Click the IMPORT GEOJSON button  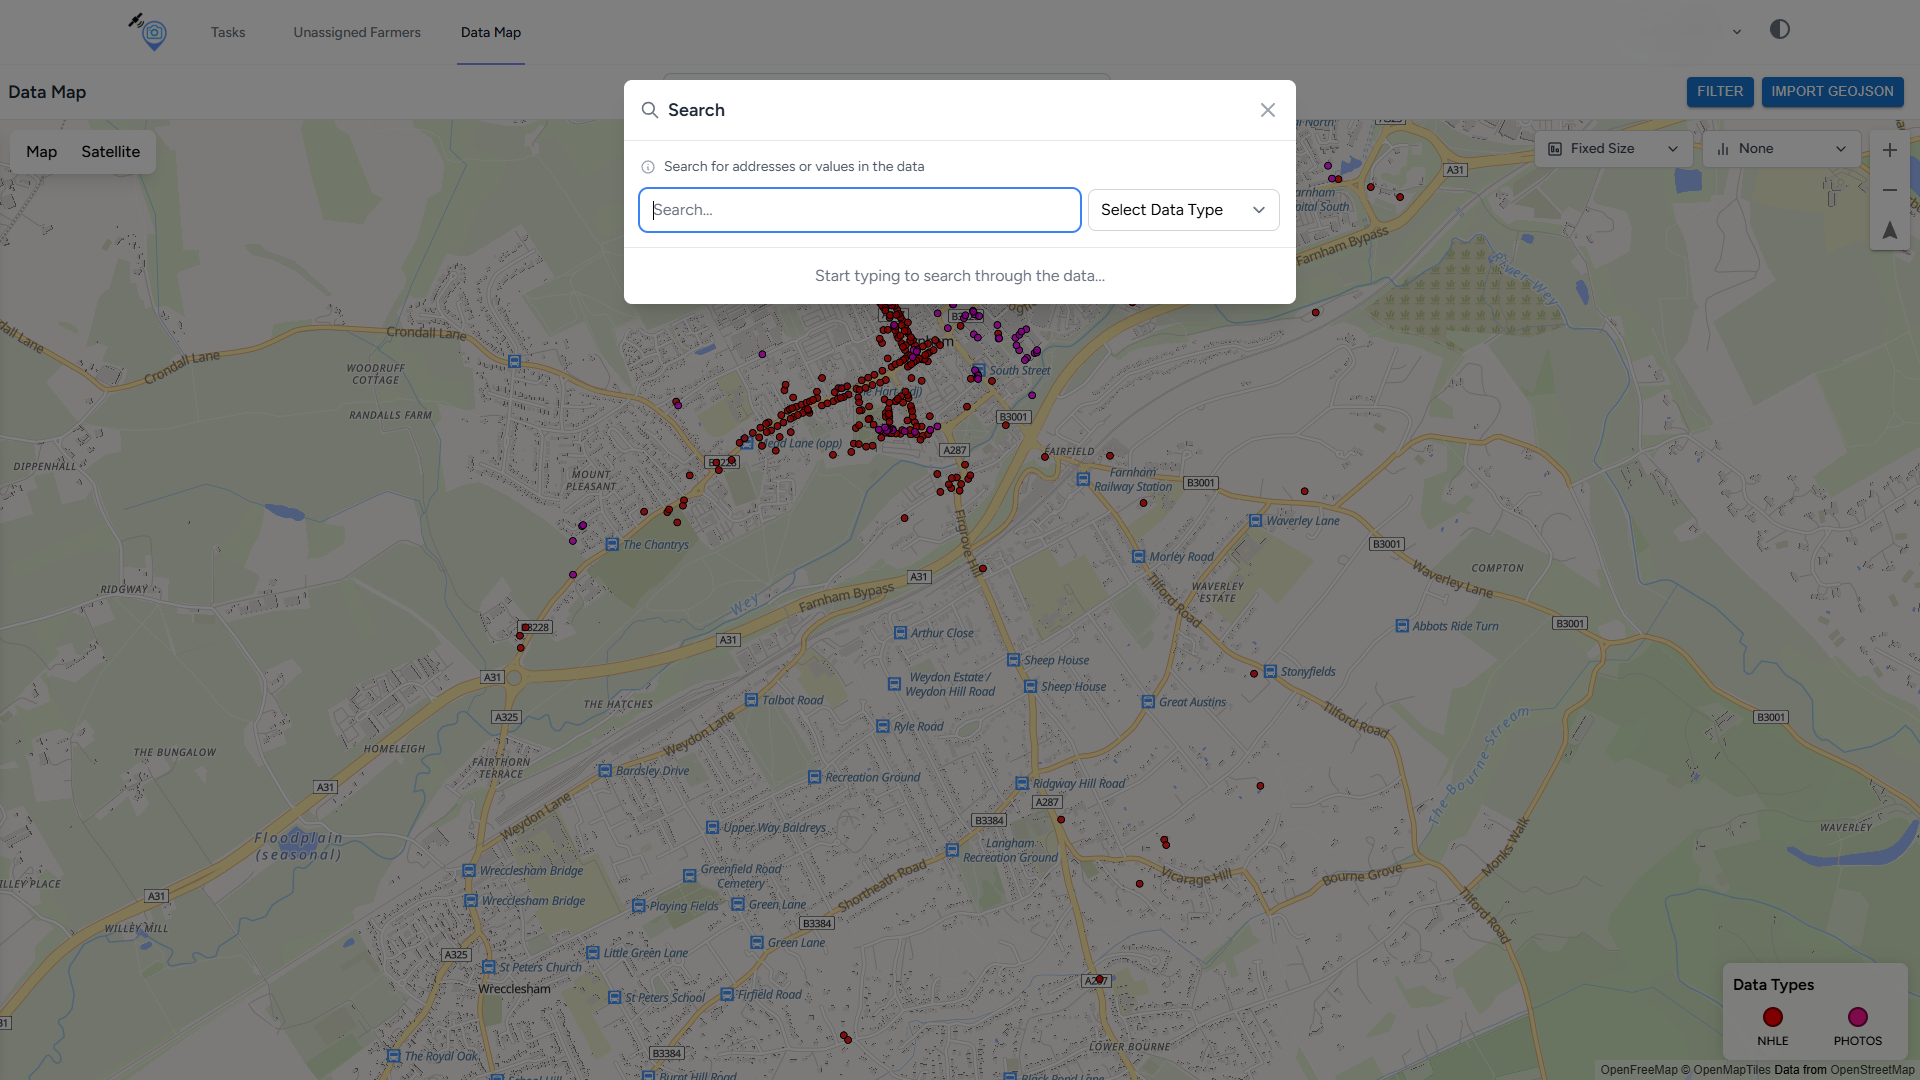click(x=1832, y=91)
